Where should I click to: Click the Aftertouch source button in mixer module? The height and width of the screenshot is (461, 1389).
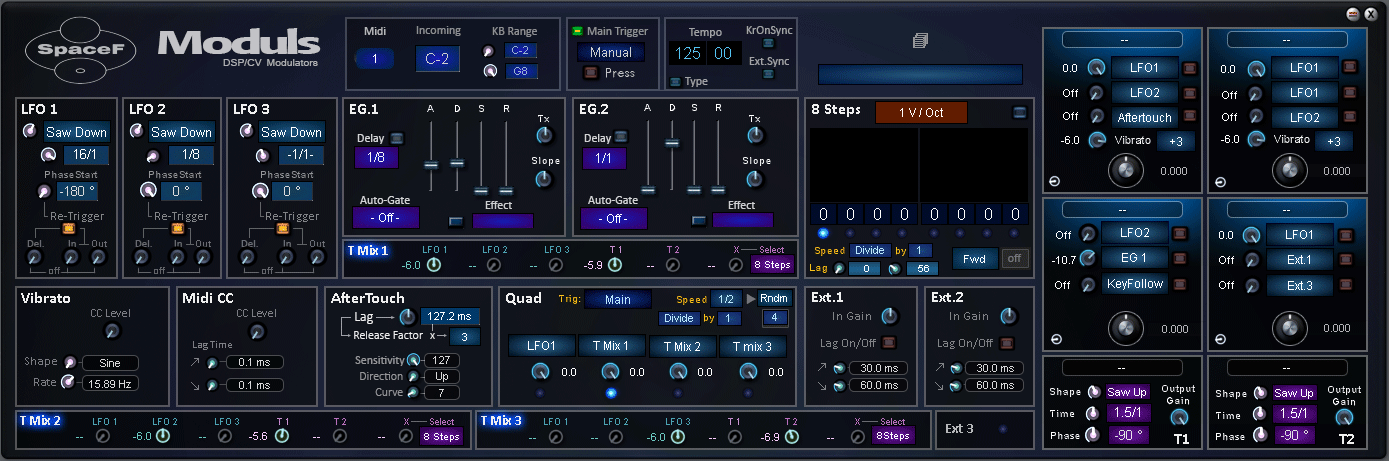click(x=1144, y=117)
